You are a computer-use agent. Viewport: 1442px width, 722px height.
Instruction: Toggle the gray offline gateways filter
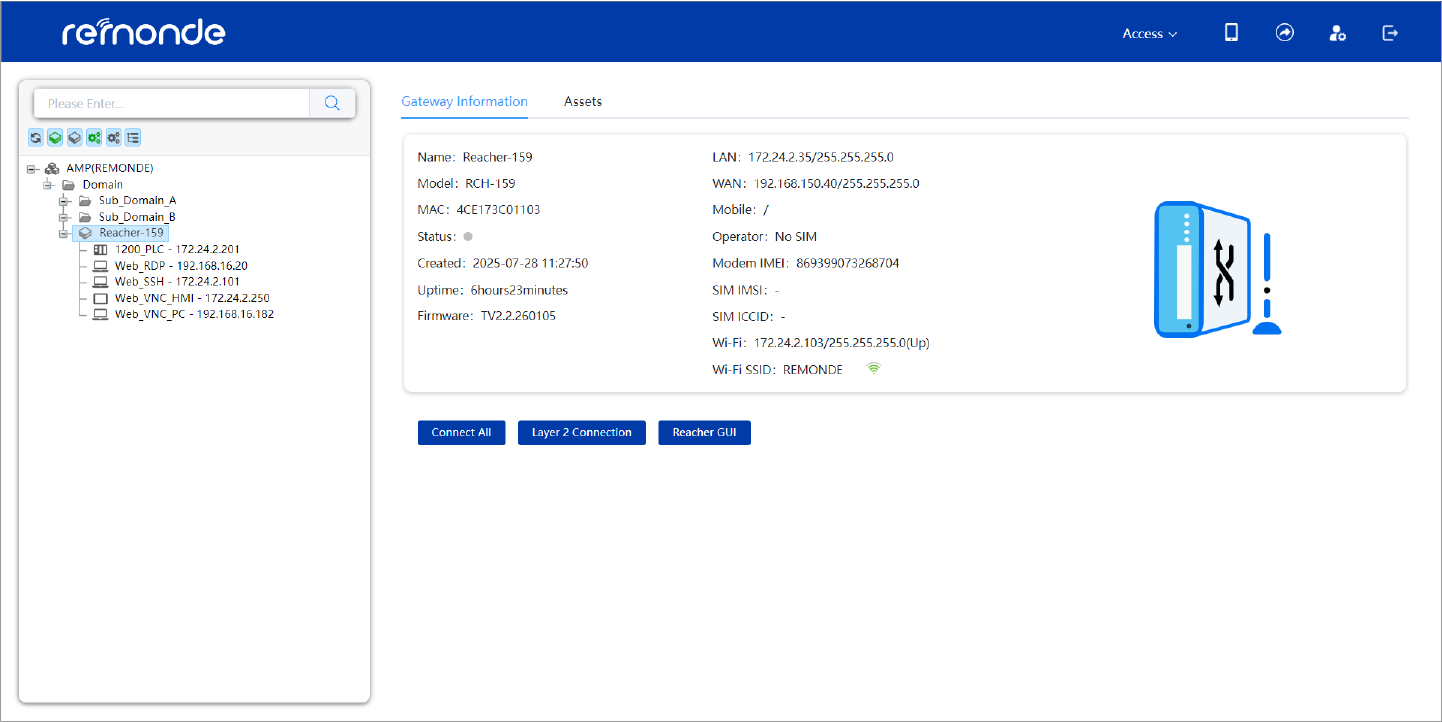75,137
